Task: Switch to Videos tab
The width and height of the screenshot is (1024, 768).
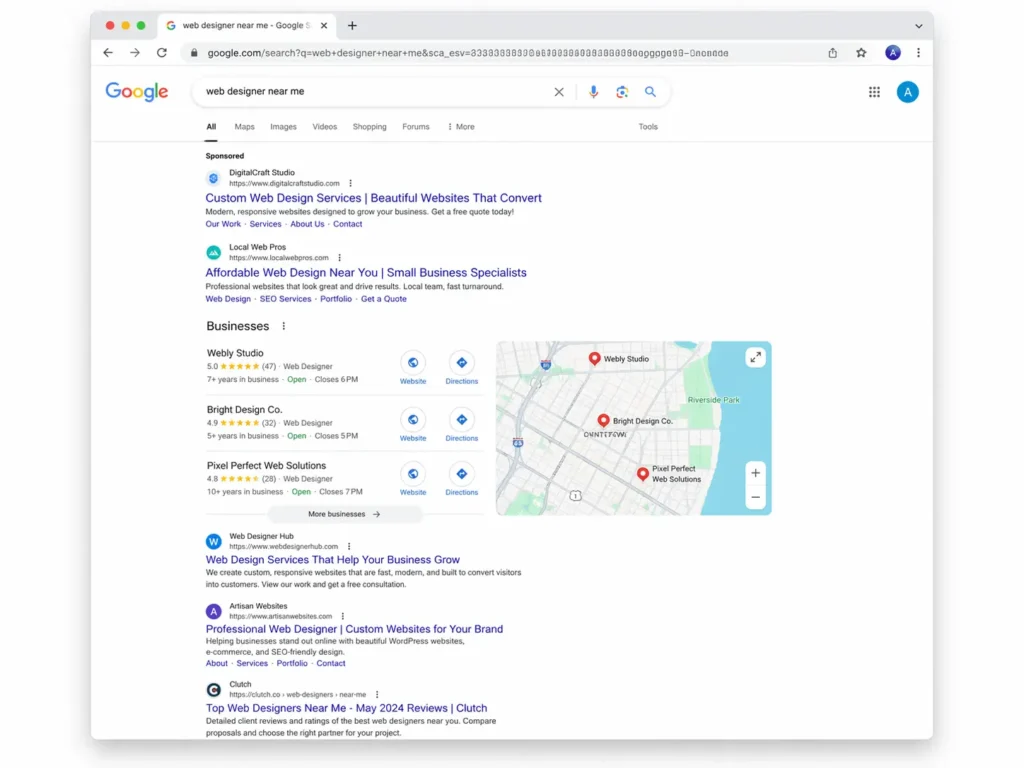Action: [x=325, y=127]
